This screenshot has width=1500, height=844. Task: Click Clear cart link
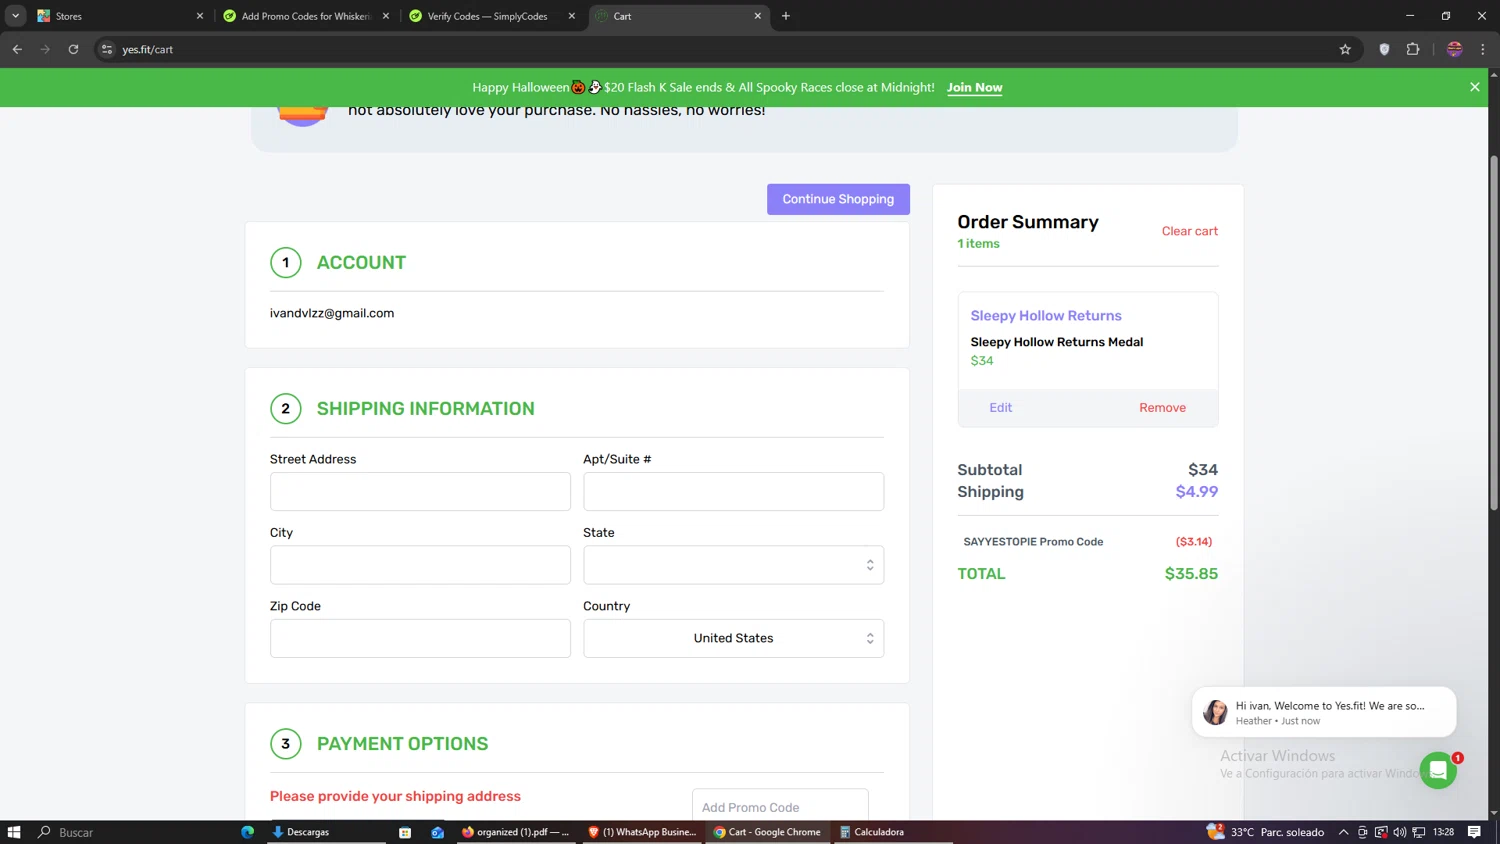[x=1189, y=231]
